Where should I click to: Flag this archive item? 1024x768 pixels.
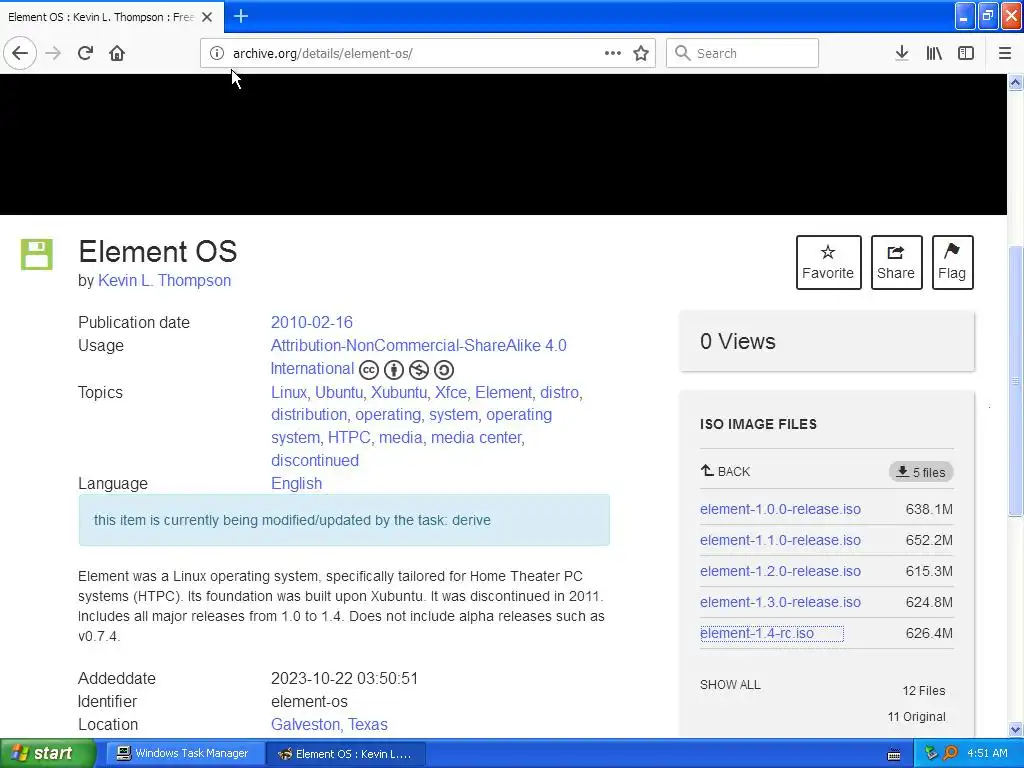pyautogui.click(x=952, y=262)
